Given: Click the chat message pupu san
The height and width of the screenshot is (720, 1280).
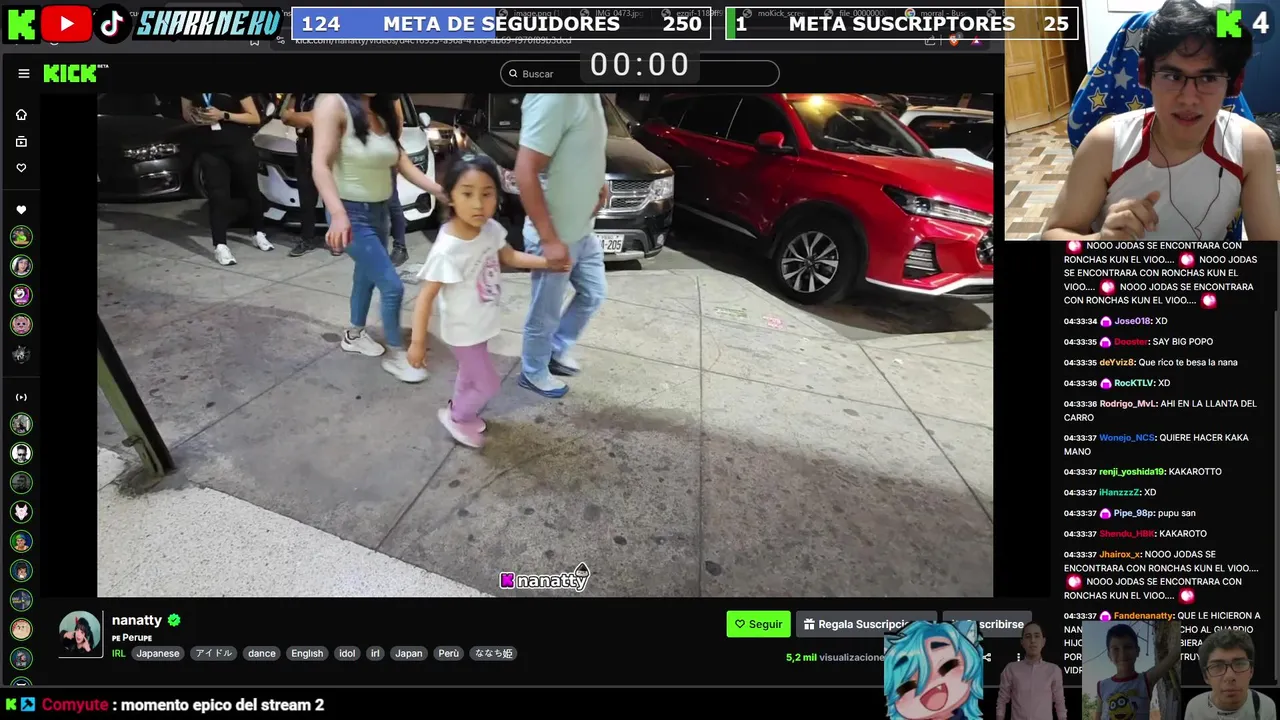Looking at the screenshot, I should [1177, 513].
